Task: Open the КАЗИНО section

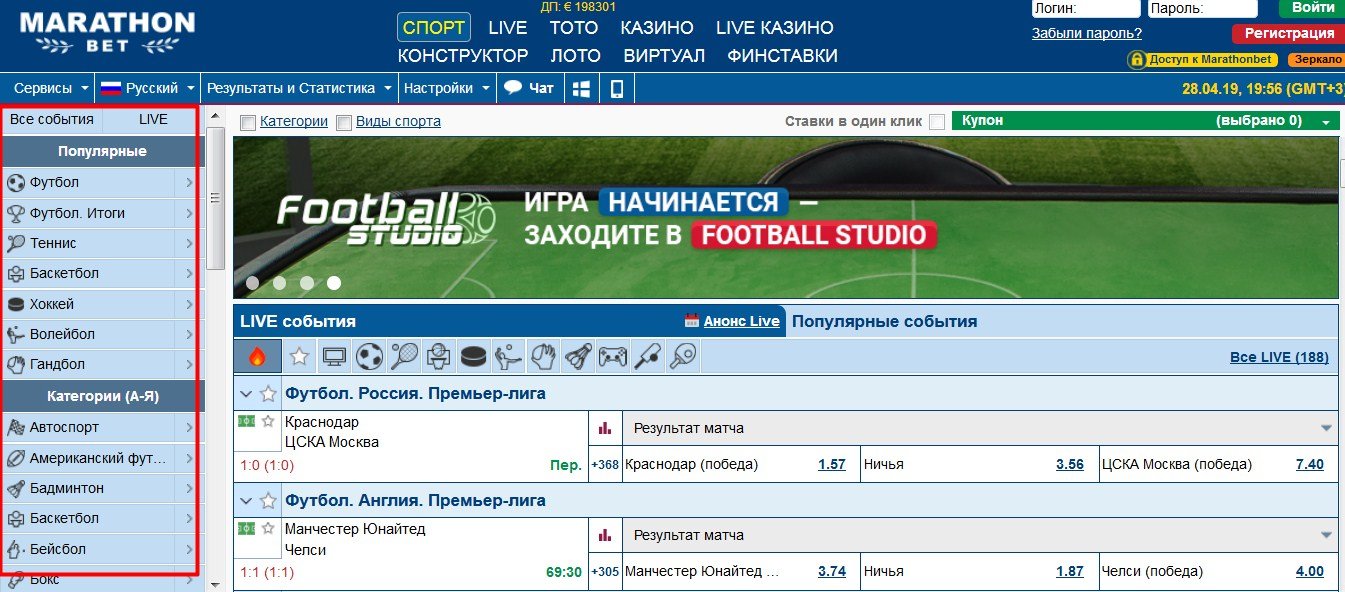Action: (x=657, y=28)
